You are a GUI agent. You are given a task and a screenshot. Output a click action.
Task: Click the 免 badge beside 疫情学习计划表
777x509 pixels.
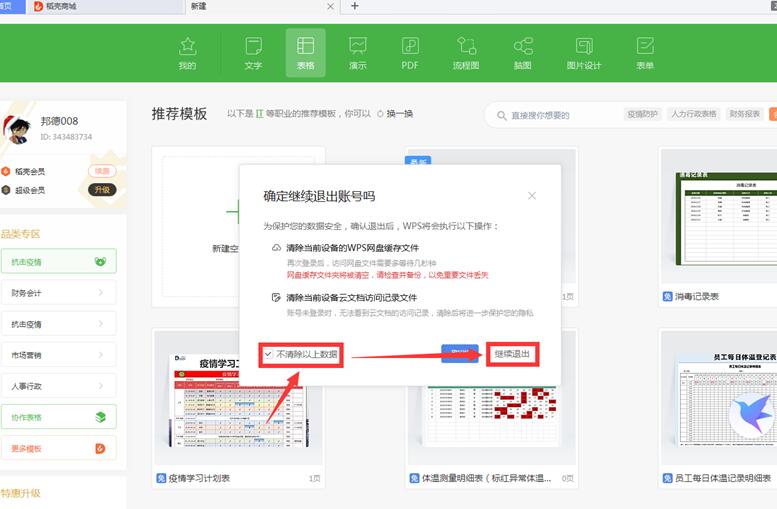[161, 478]
